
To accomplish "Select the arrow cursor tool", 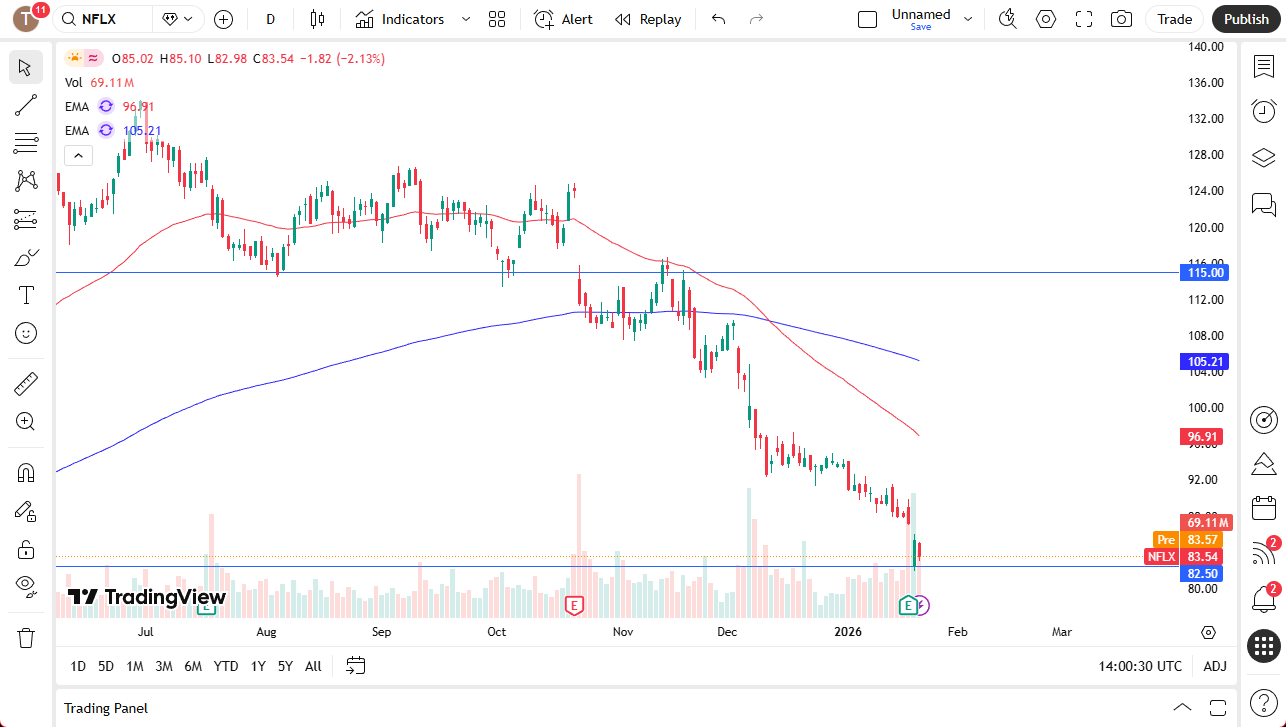I will pyautogui.click(x=26, y=67).
